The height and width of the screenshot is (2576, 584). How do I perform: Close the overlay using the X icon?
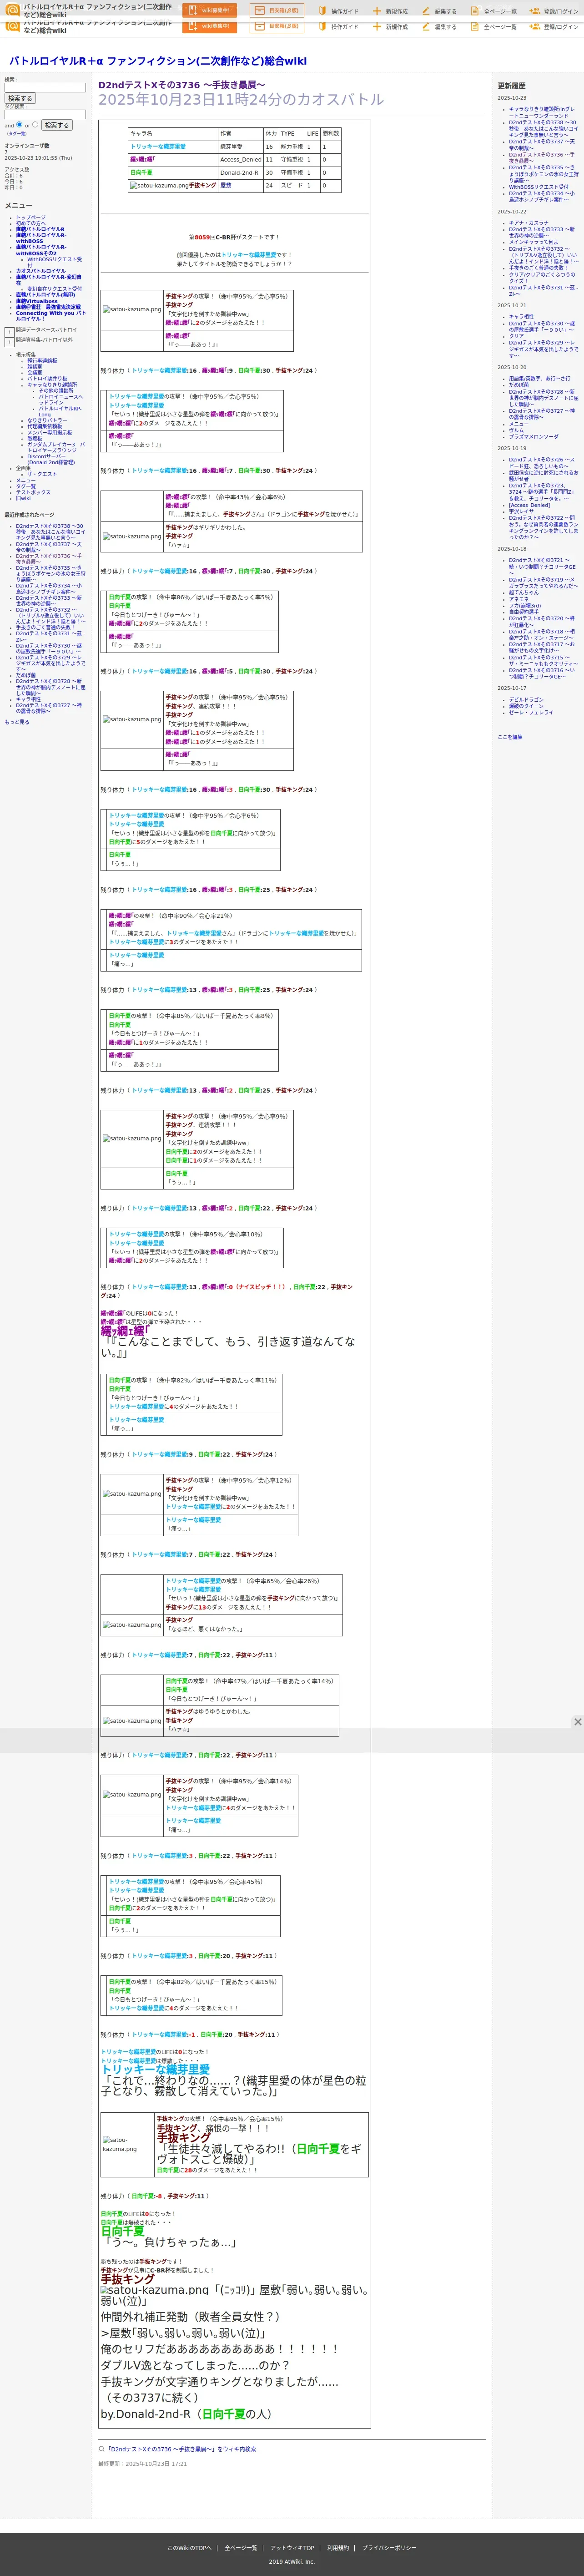(x=577, y=1722)
